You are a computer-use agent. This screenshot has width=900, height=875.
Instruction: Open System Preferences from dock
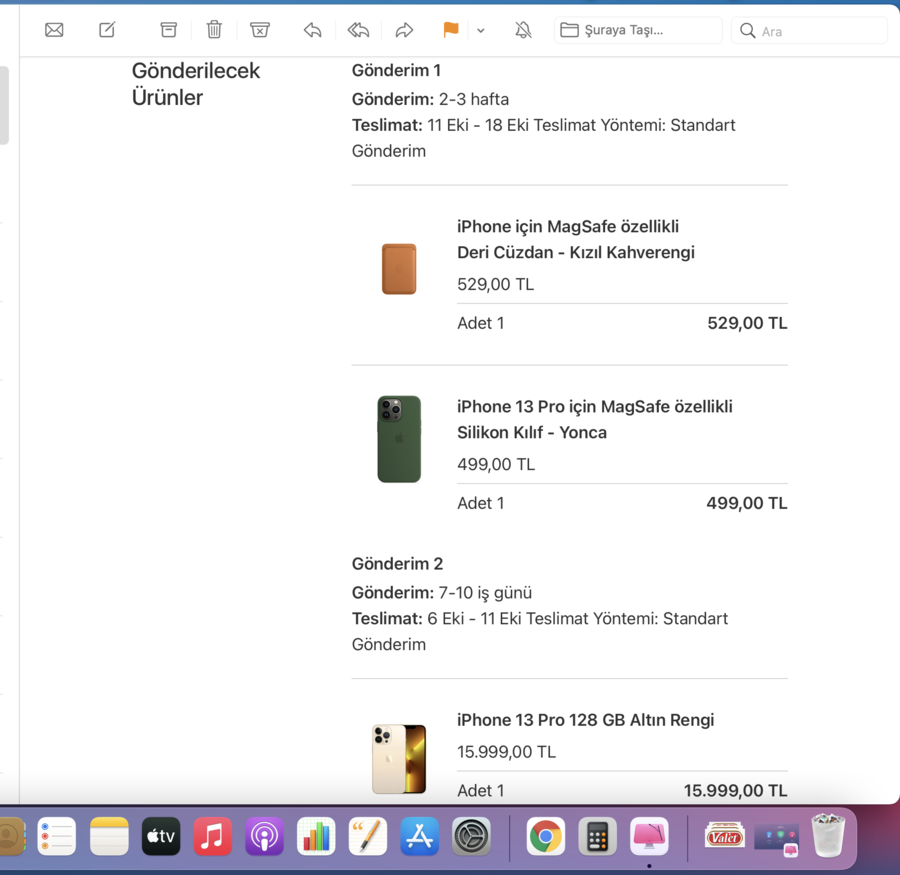click(x=471, y=837)
